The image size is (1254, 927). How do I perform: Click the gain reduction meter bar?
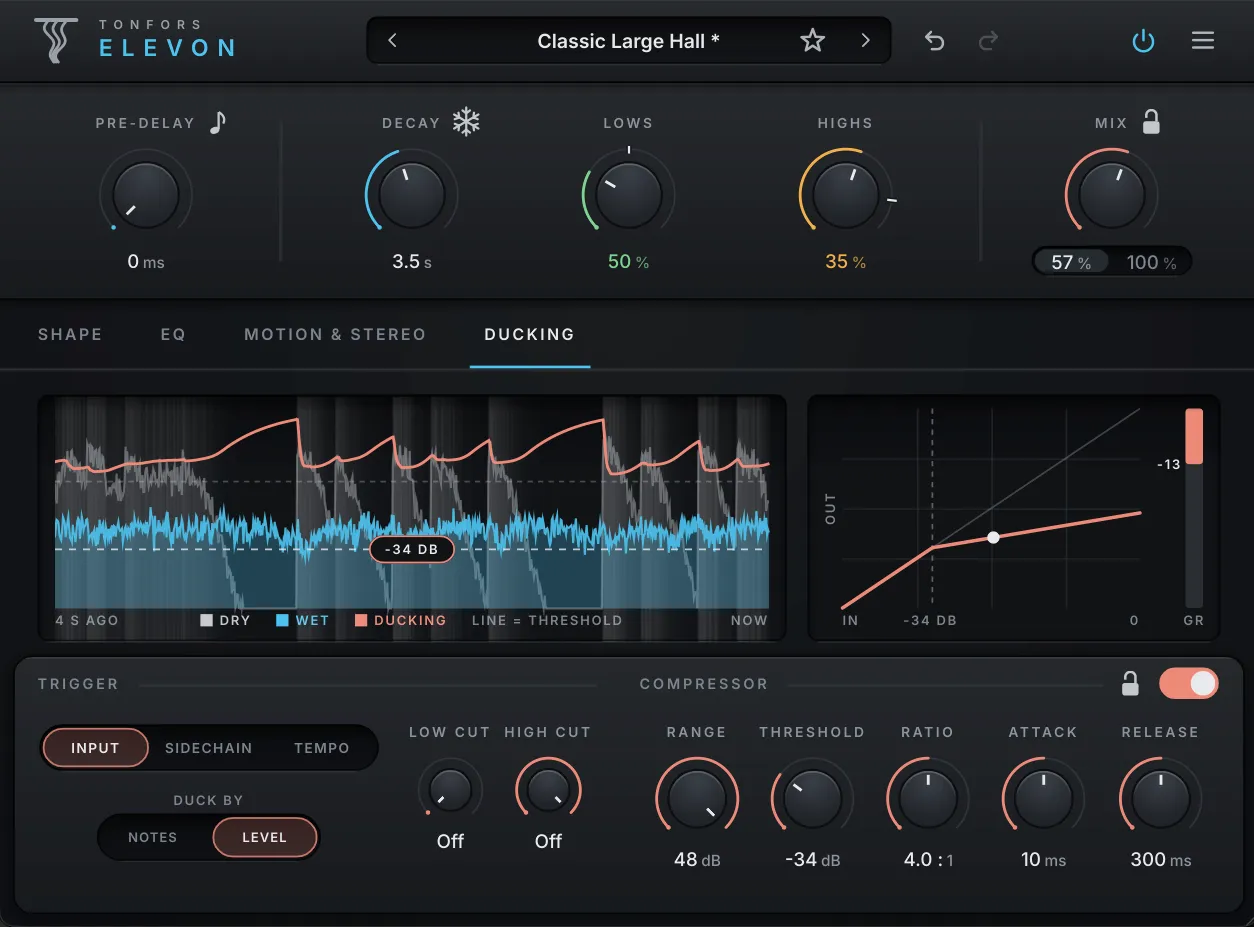1194,507
